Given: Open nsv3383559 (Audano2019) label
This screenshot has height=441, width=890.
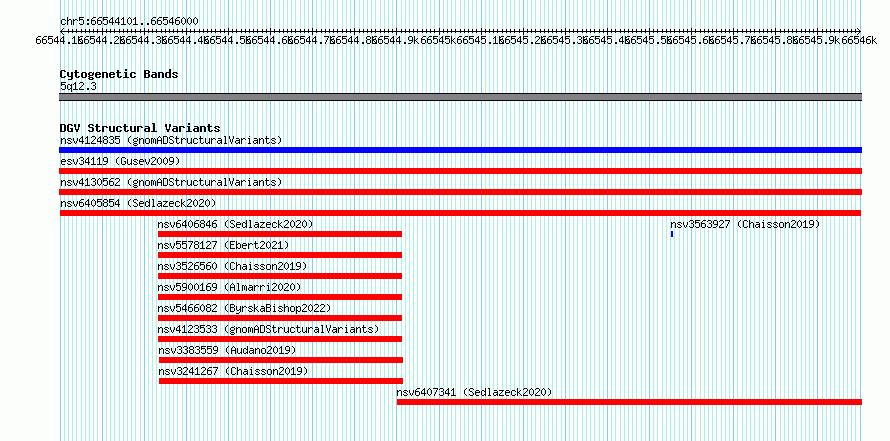Looking at the screenshot, I should click(x=227, y=350).
